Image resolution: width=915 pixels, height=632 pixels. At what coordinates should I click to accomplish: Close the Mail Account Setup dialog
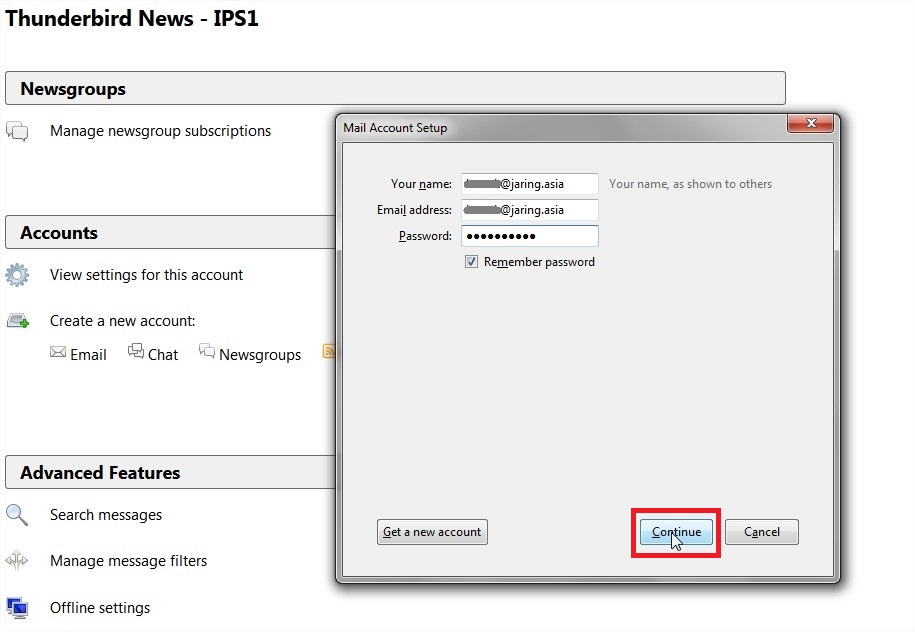(x=811, y=123)
